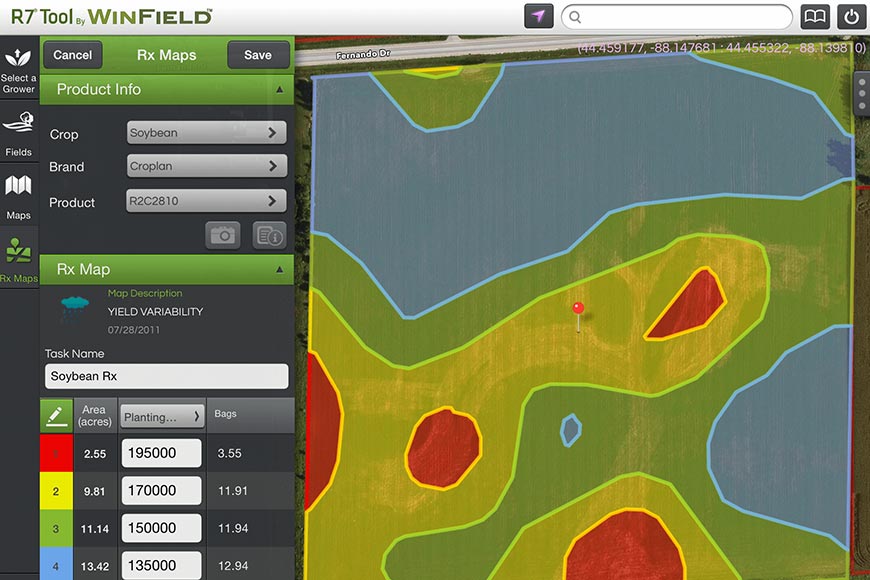Open Fields in the sidebar
This screenshot has width=870, height=580.
coord(19,133)
